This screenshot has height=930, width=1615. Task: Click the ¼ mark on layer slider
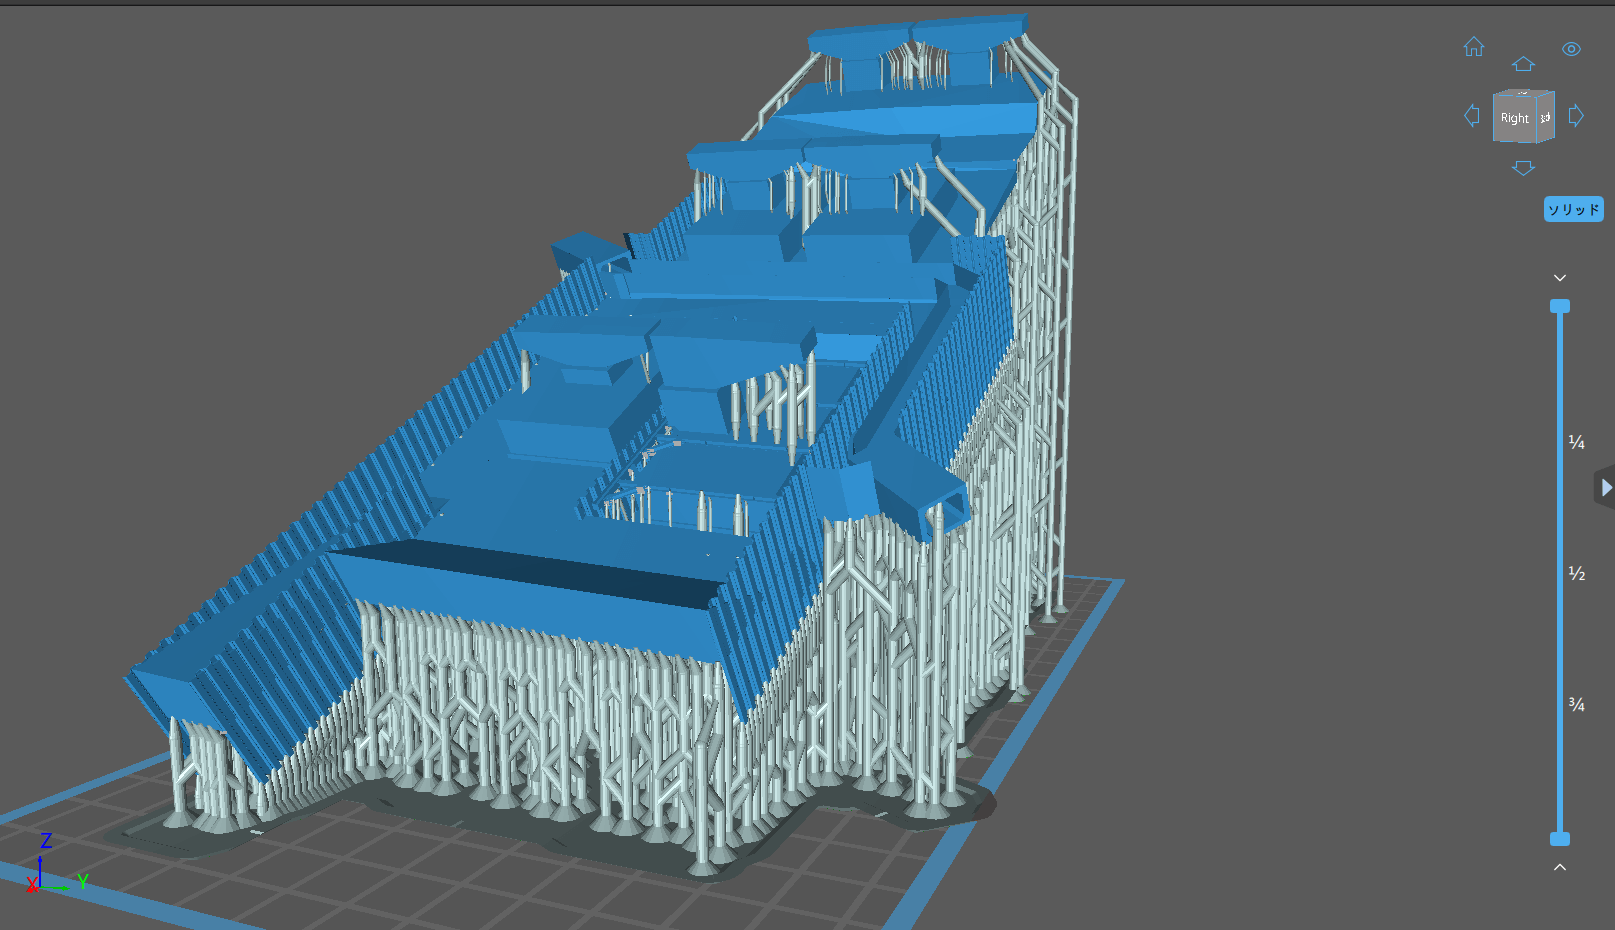tap(1576, 442)
